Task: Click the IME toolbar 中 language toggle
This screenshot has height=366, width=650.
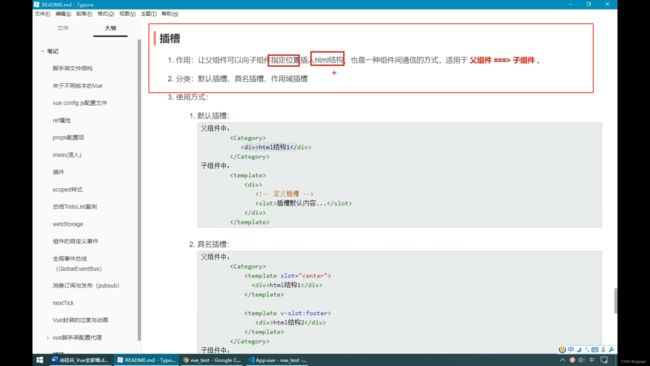Action: [x=571, y=349]
